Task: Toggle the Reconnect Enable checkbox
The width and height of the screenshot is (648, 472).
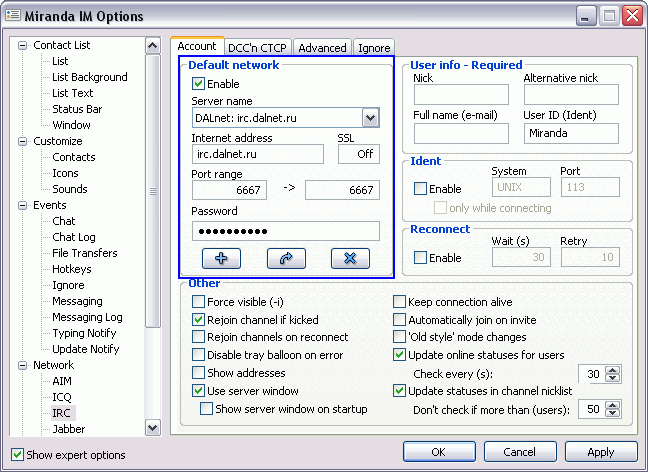Action: coord(420,257)
